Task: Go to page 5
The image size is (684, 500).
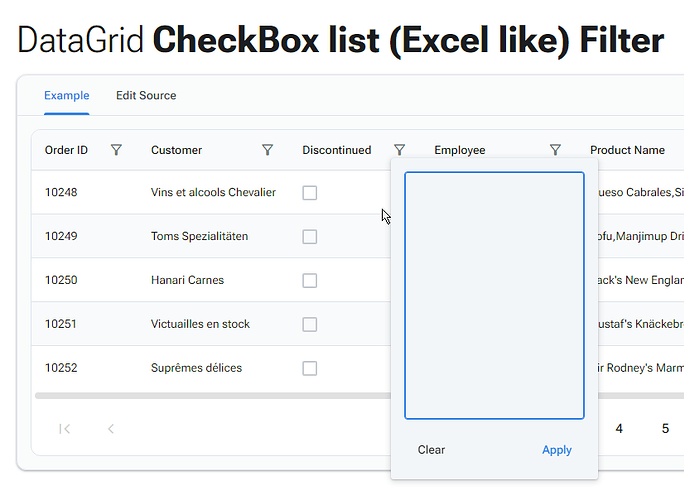Action: pyautogui.click(x=665, y=429)
